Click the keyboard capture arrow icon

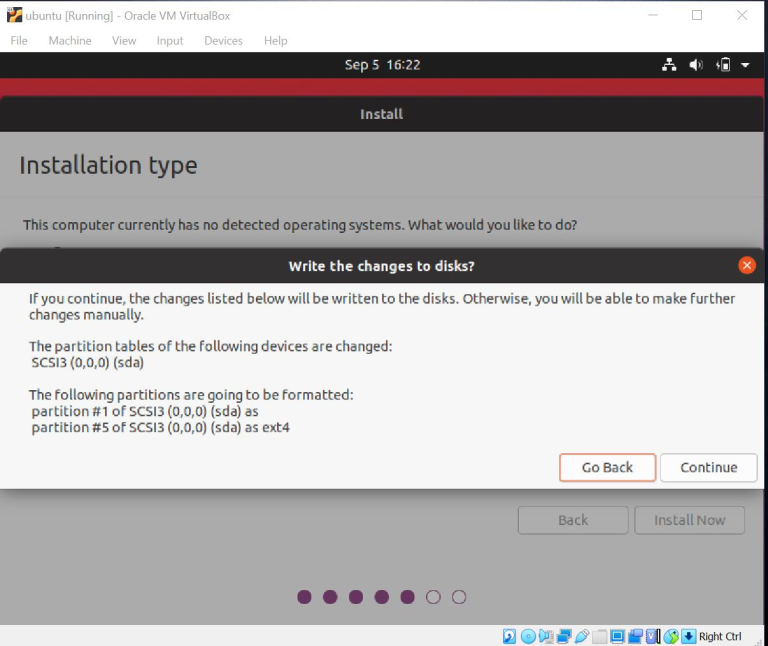(688, 636)
